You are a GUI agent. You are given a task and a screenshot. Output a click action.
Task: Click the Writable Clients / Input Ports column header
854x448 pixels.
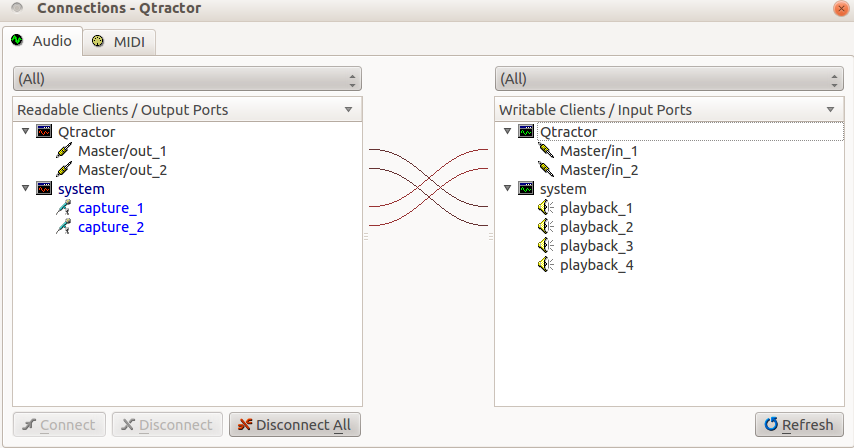pyautogui.click(x=669, y=110)
